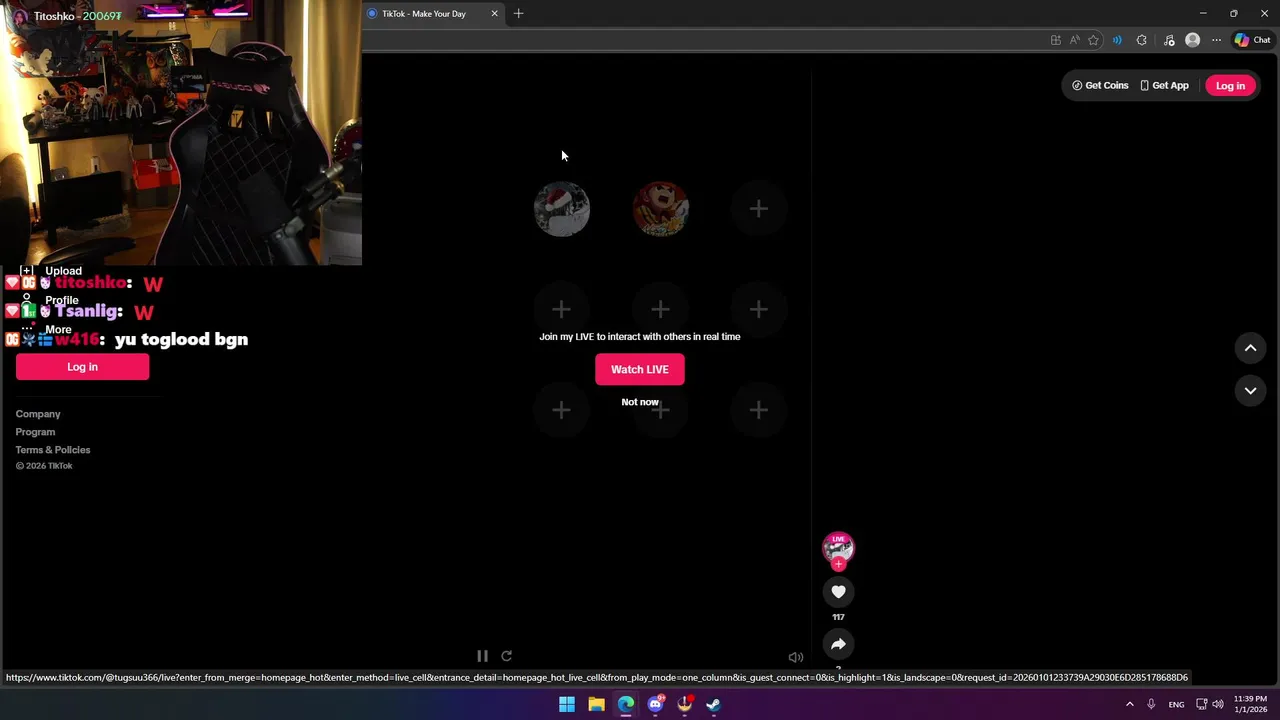Dismiss the prompt with Not now
The image size is (1280, 720).
640,402
